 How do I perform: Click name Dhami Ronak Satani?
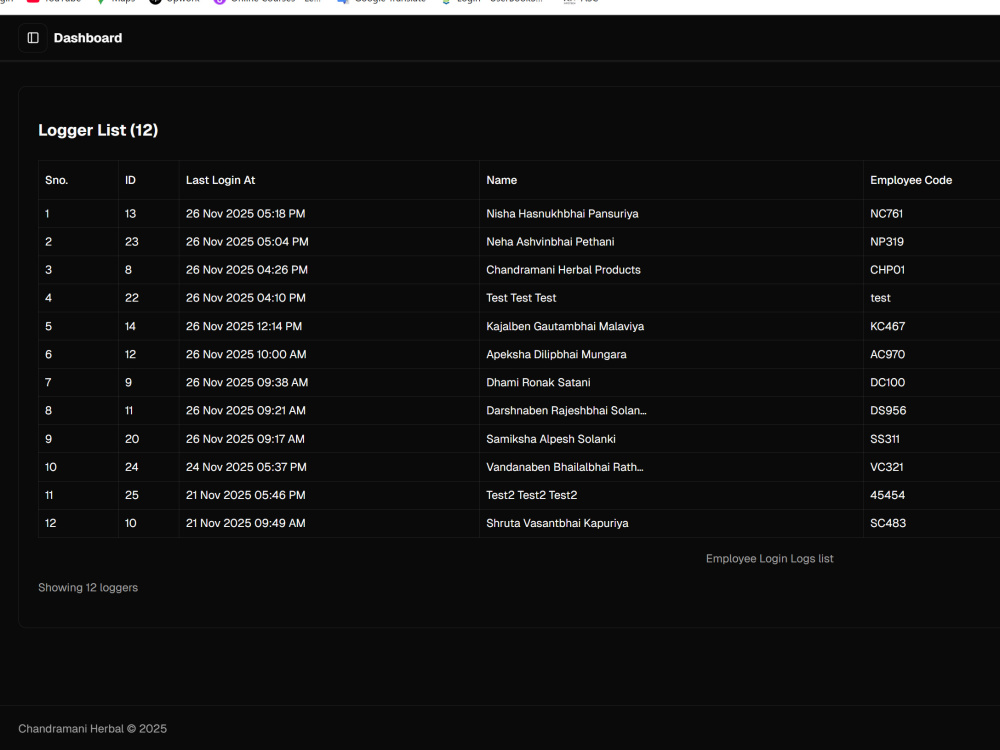point(538,383)
